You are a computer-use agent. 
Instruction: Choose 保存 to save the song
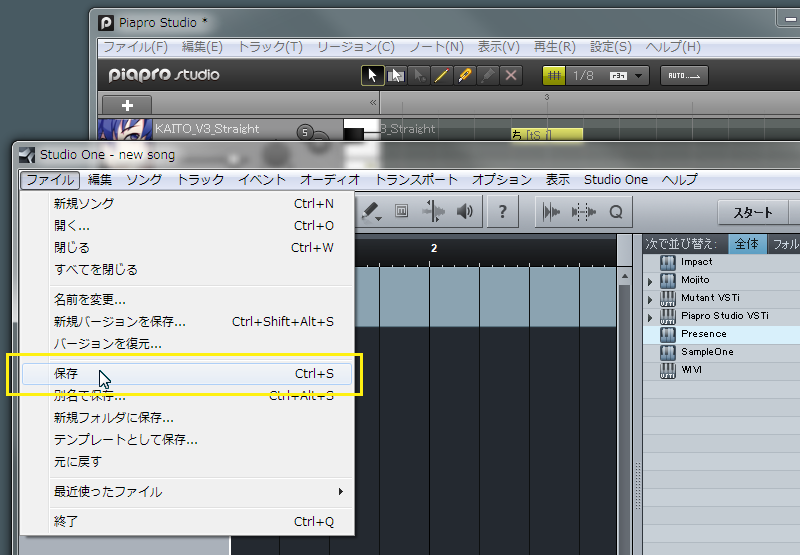pyautogui.click(x=188, y=374)
